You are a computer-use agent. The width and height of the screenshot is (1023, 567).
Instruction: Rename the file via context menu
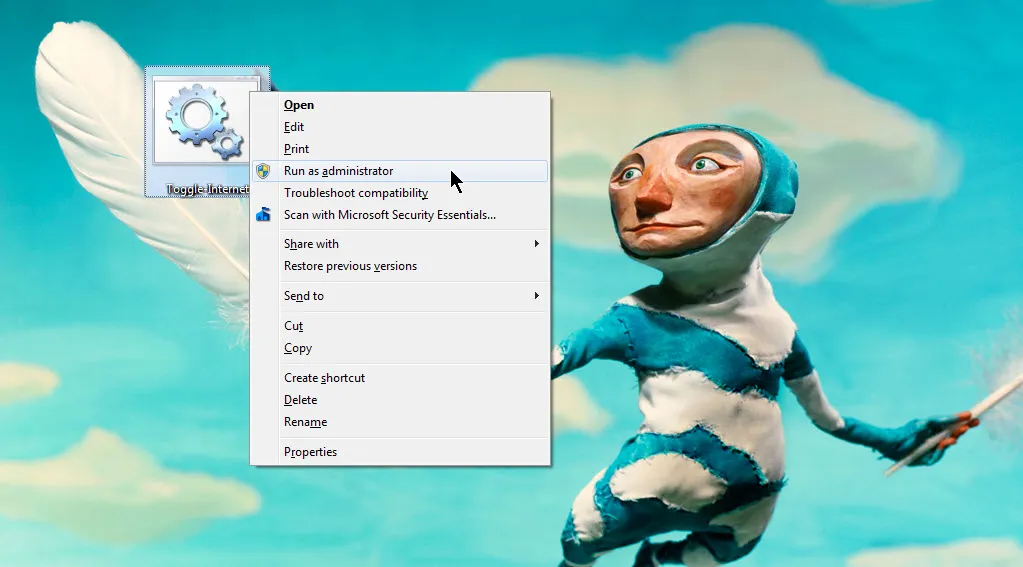[305, 422]
